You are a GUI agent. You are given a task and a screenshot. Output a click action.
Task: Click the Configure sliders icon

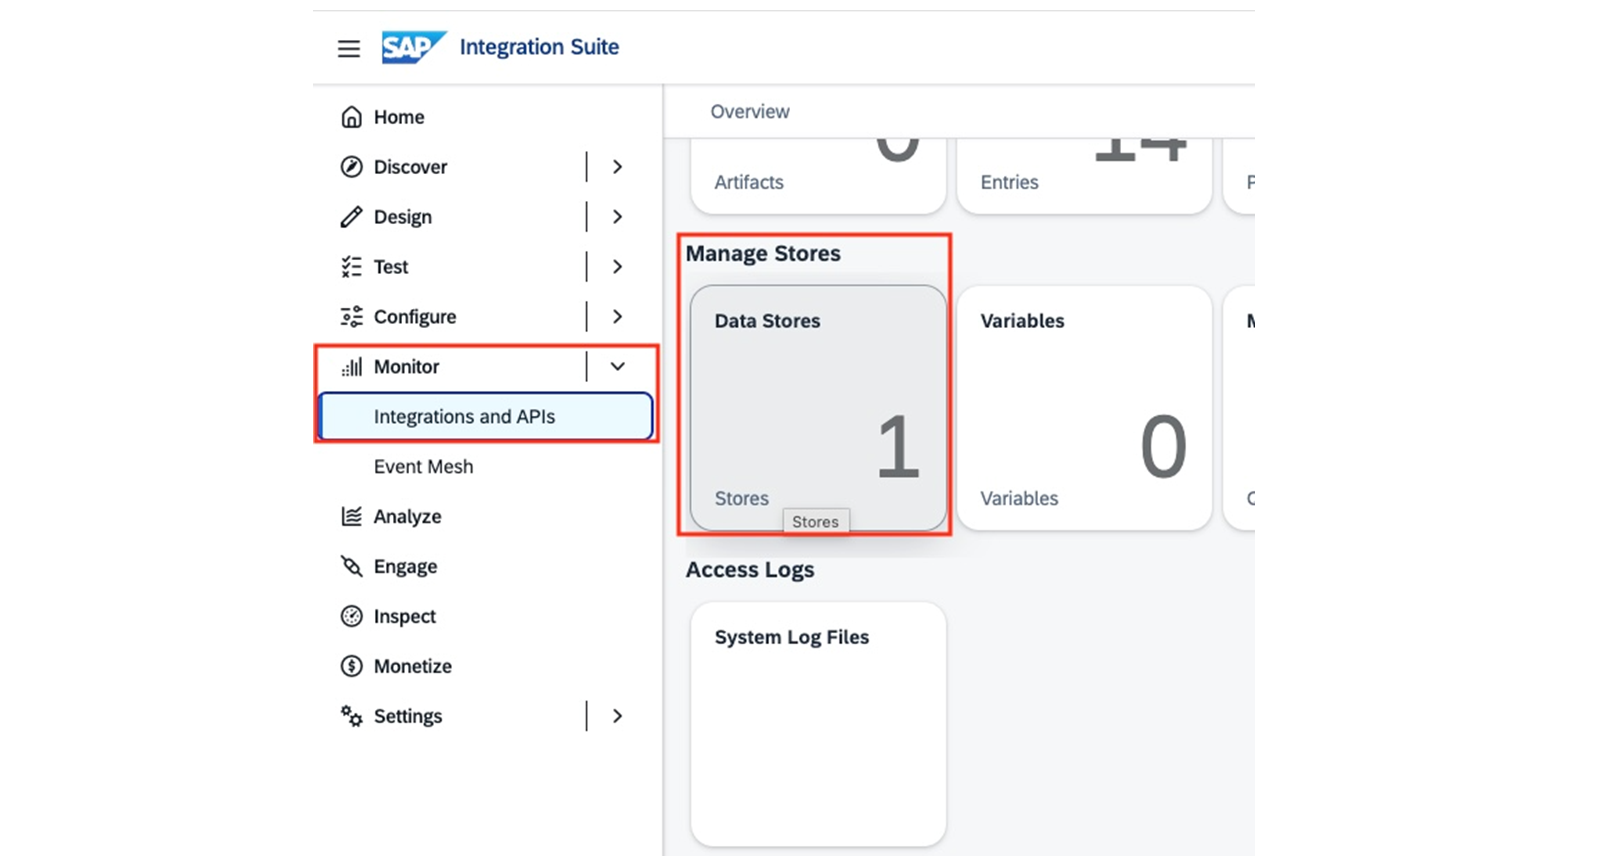(351, 317)
